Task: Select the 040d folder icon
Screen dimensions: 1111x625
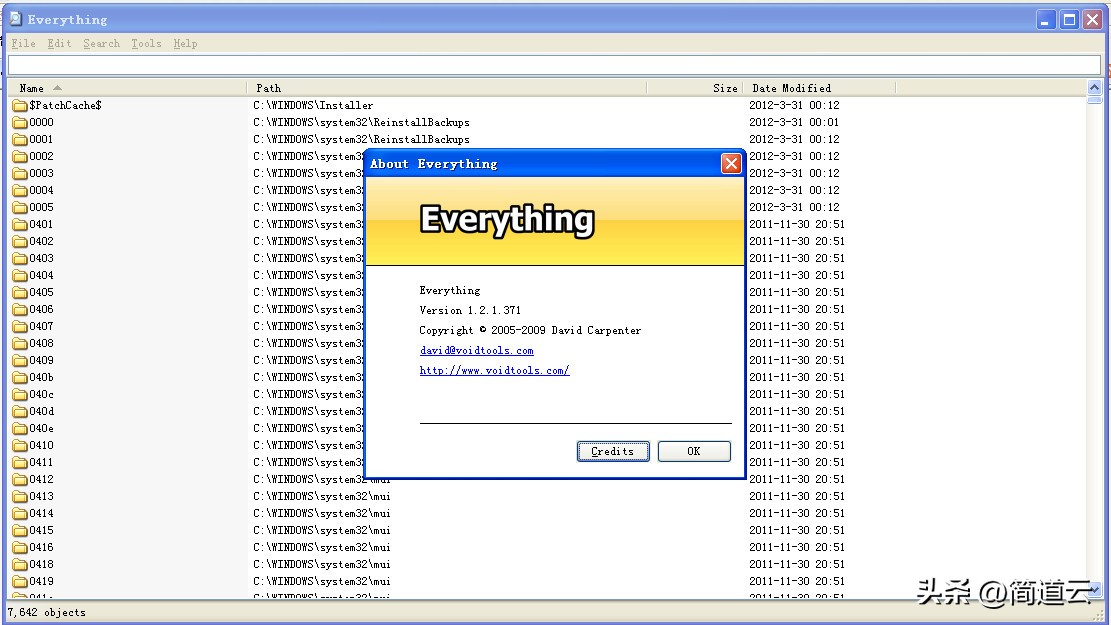Action: pyautogui.click(x=20, y=412)
